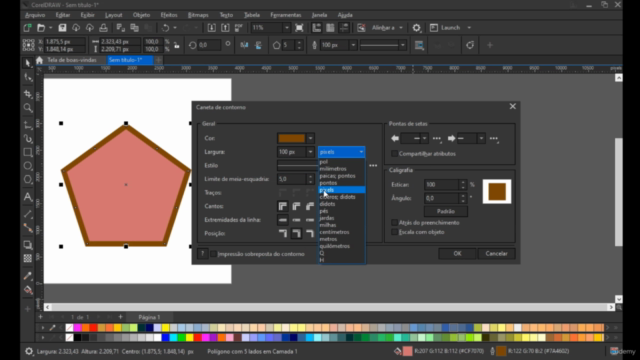Select the Eyedropper tool
Viewport: 640px width, 360px height.
pyautogui.click(x=28, y=276)
